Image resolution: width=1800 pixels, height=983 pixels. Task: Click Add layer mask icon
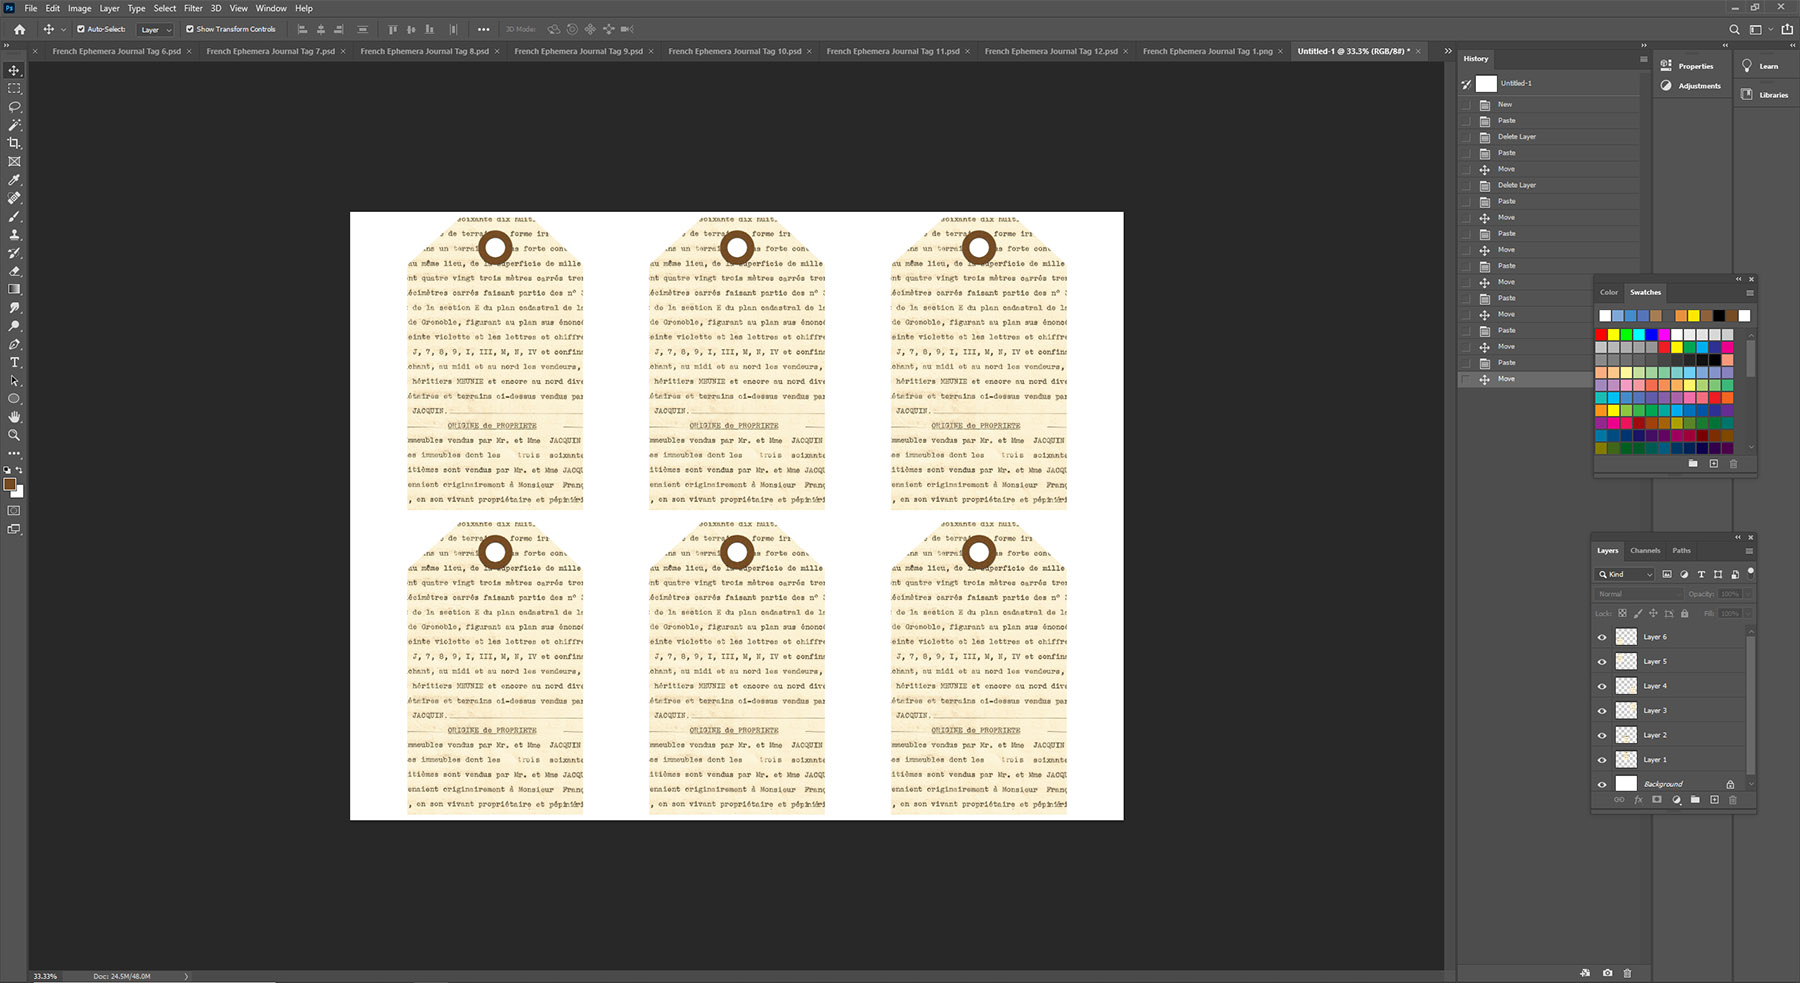1657,800
